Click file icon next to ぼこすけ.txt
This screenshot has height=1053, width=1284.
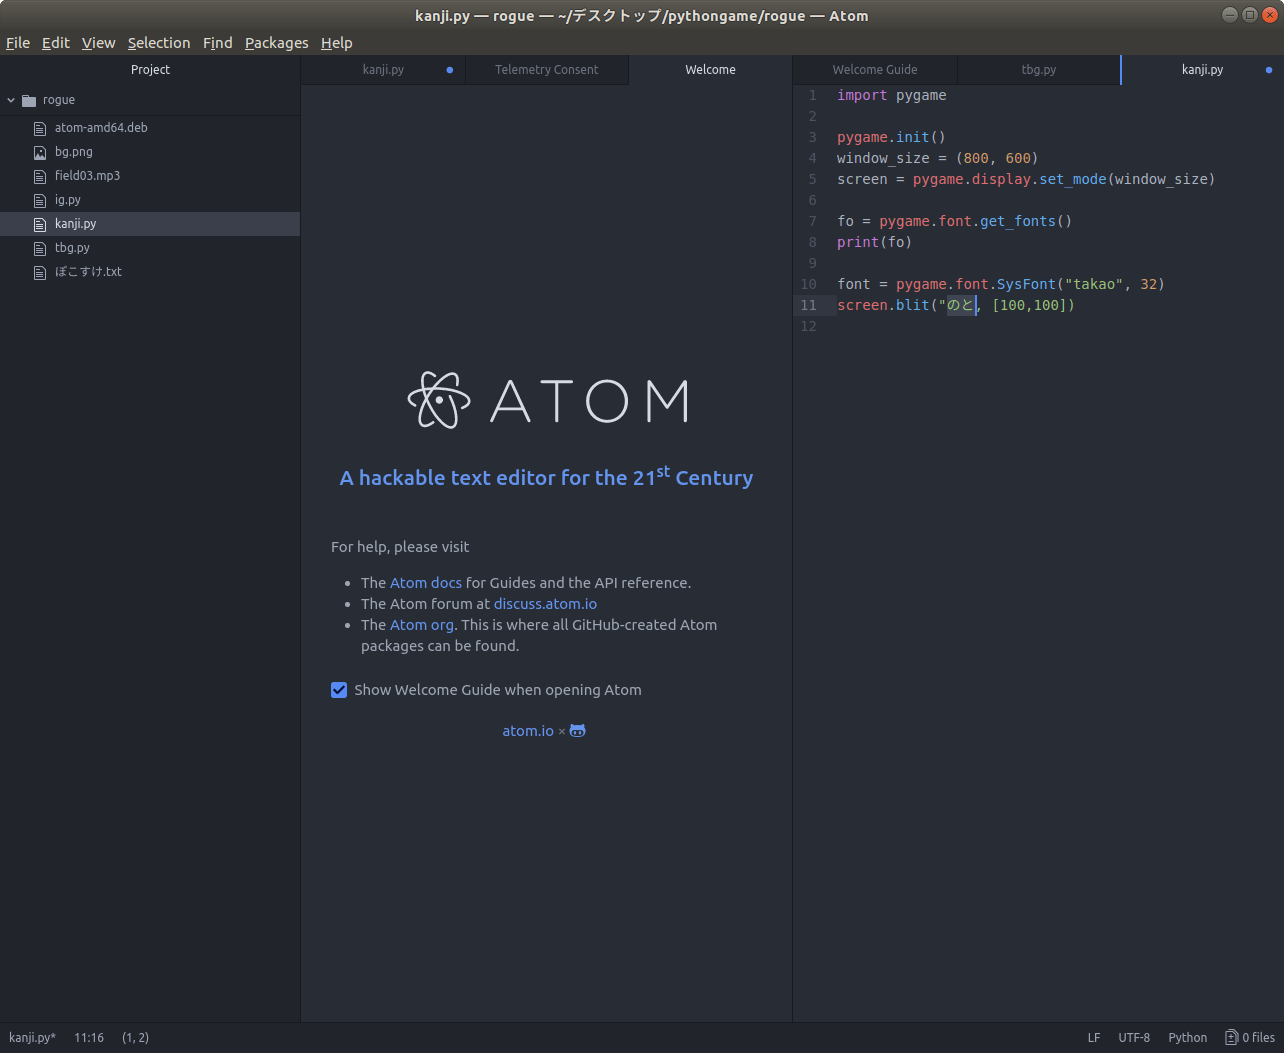tap(40, 272)
